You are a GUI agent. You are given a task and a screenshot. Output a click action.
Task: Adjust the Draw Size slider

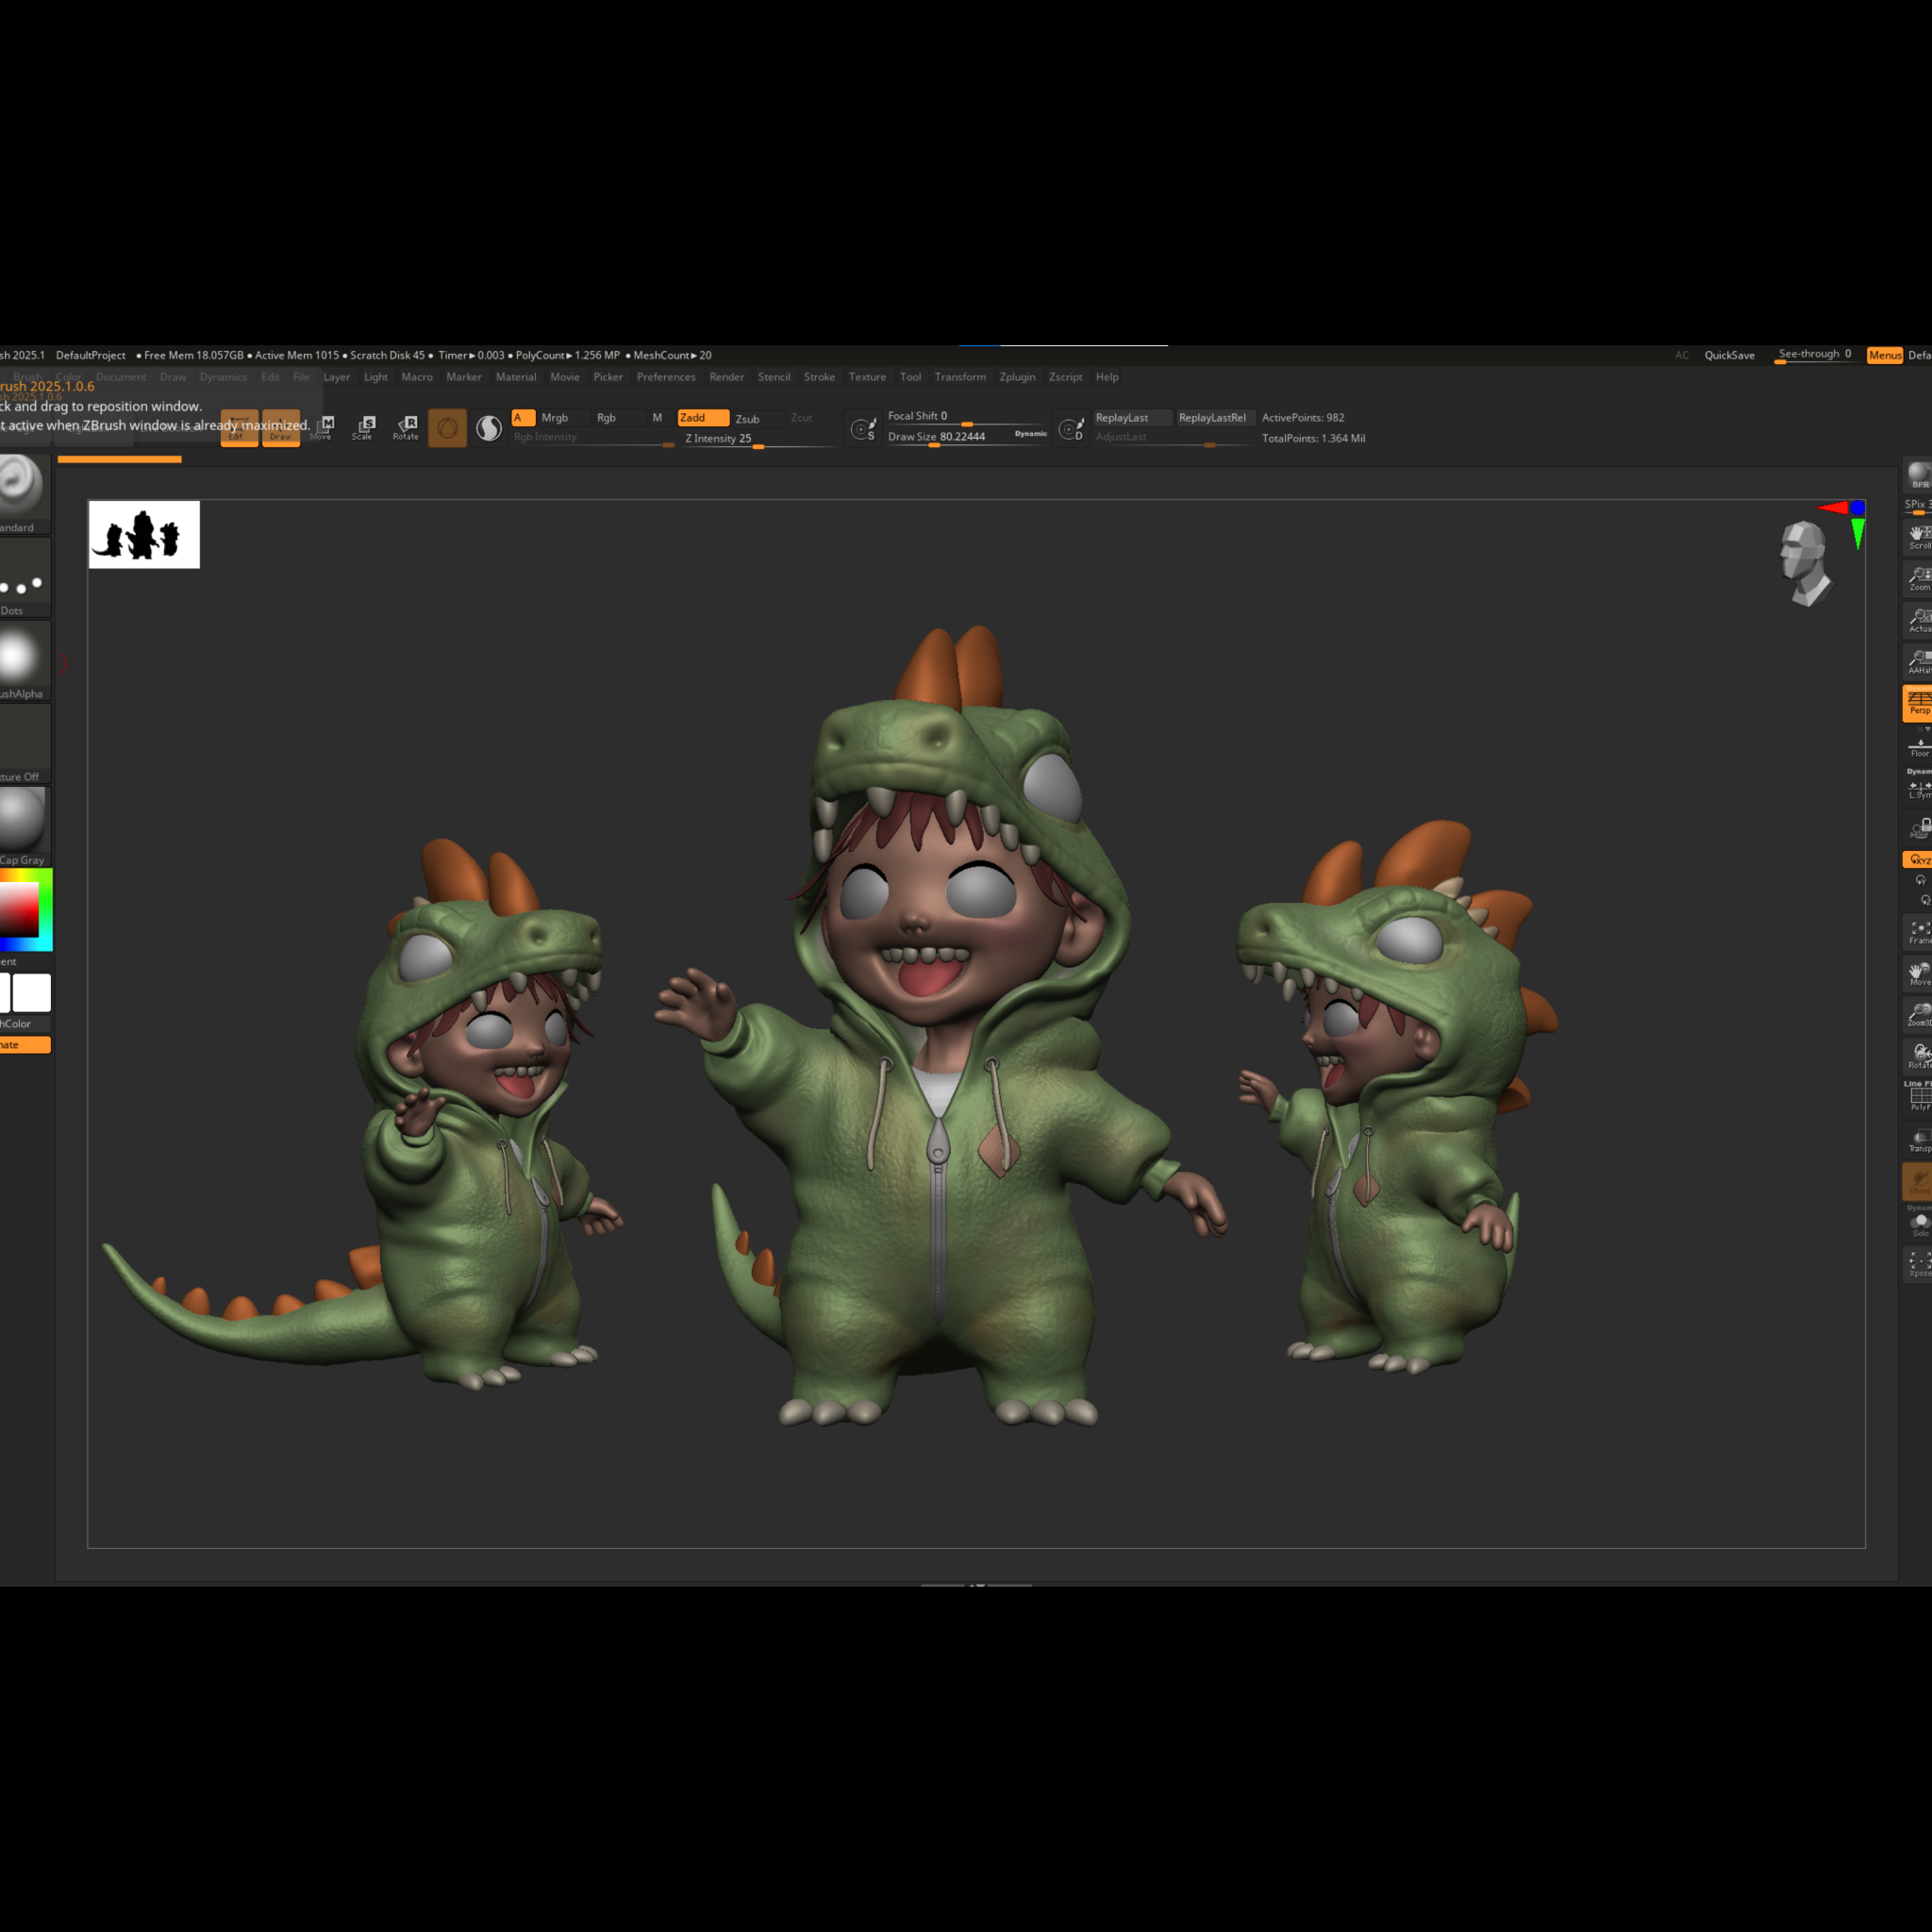coord(967,437)
